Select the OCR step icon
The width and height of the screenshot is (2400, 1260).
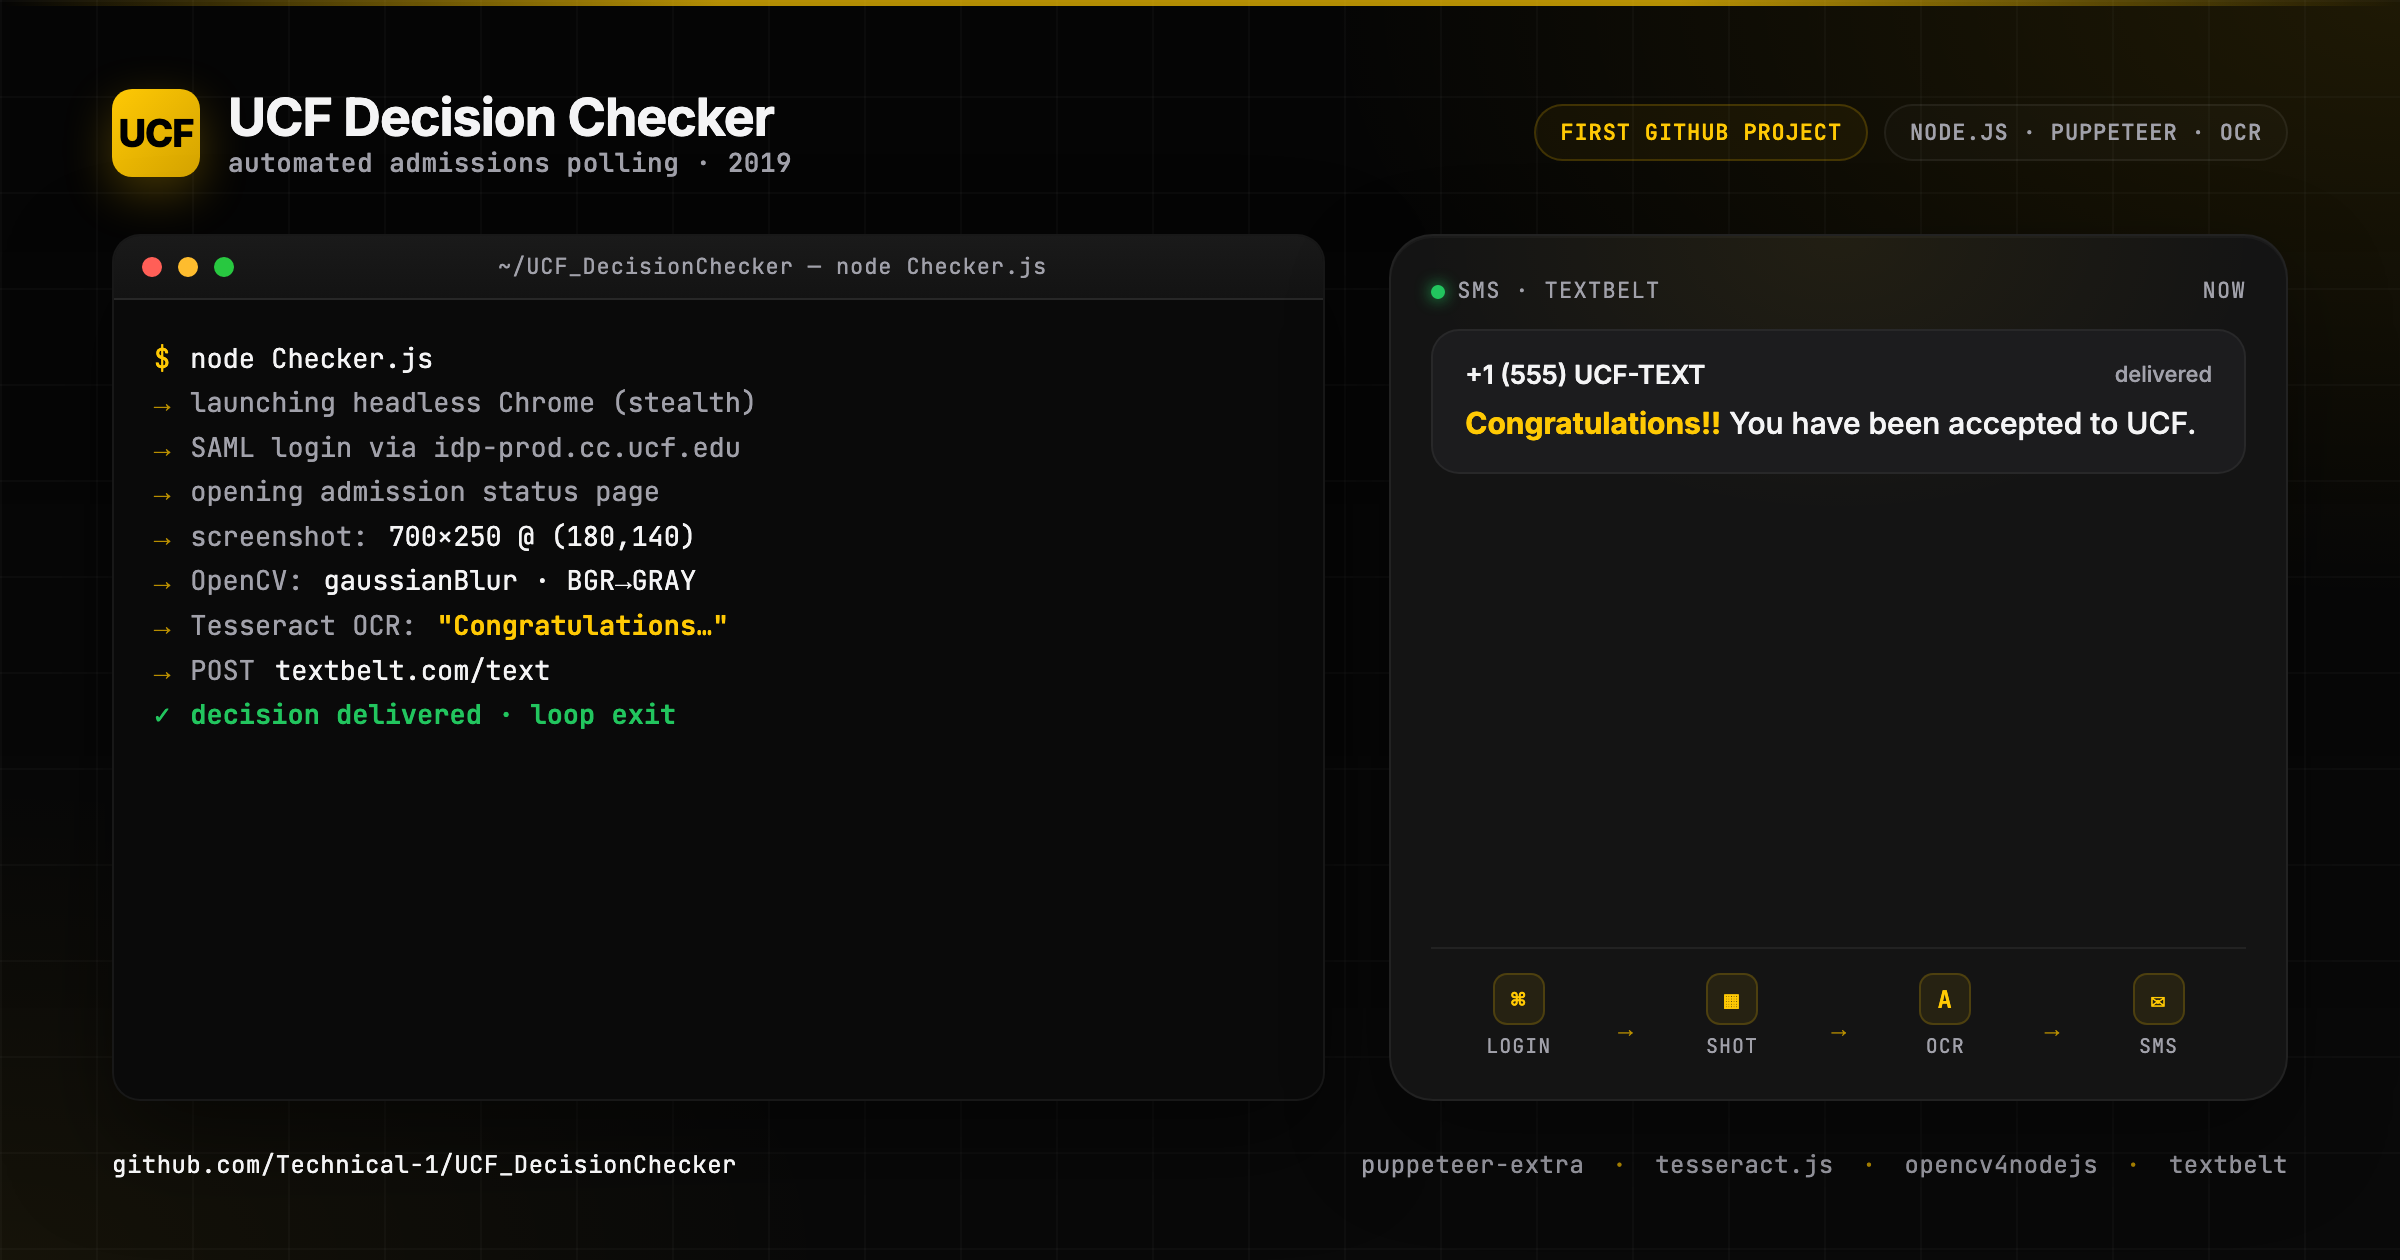point(1944,999)
